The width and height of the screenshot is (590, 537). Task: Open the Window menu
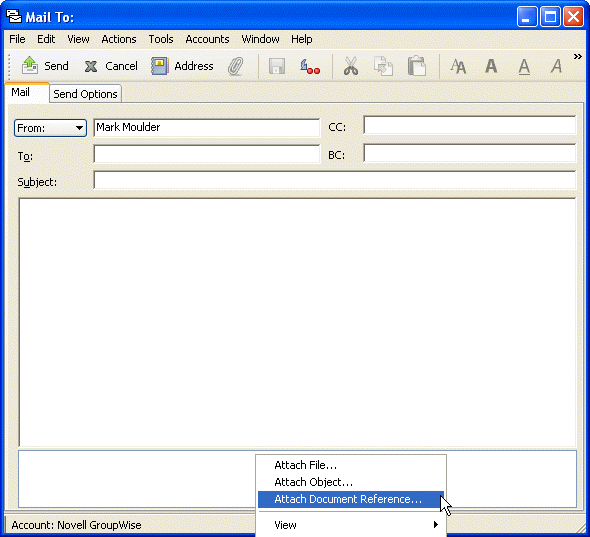tap(260, 39)
